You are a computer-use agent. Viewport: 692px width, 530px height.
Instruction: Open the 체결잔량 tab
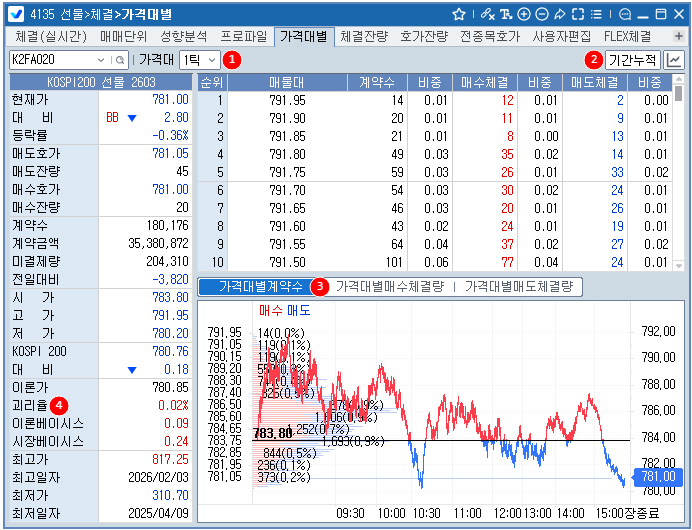(364, 37)
